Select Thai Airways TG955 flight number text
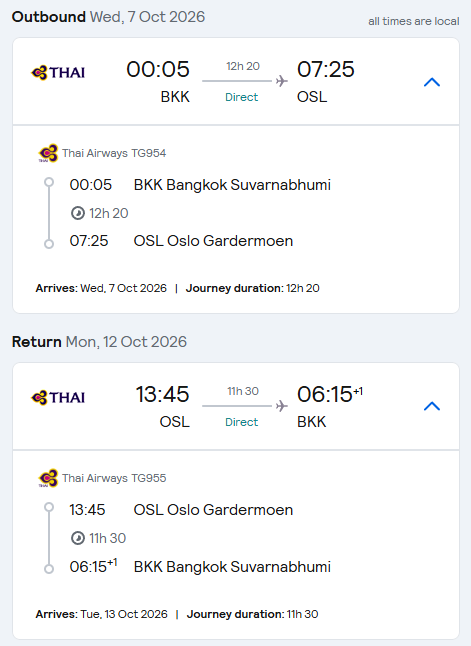471x646 pixels. coord(114,478)
